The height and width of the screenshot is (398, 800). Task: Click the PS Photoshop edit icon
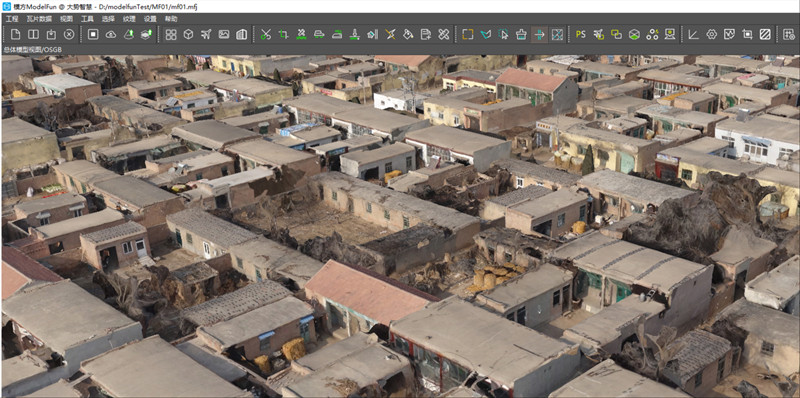tap(581, 34)
